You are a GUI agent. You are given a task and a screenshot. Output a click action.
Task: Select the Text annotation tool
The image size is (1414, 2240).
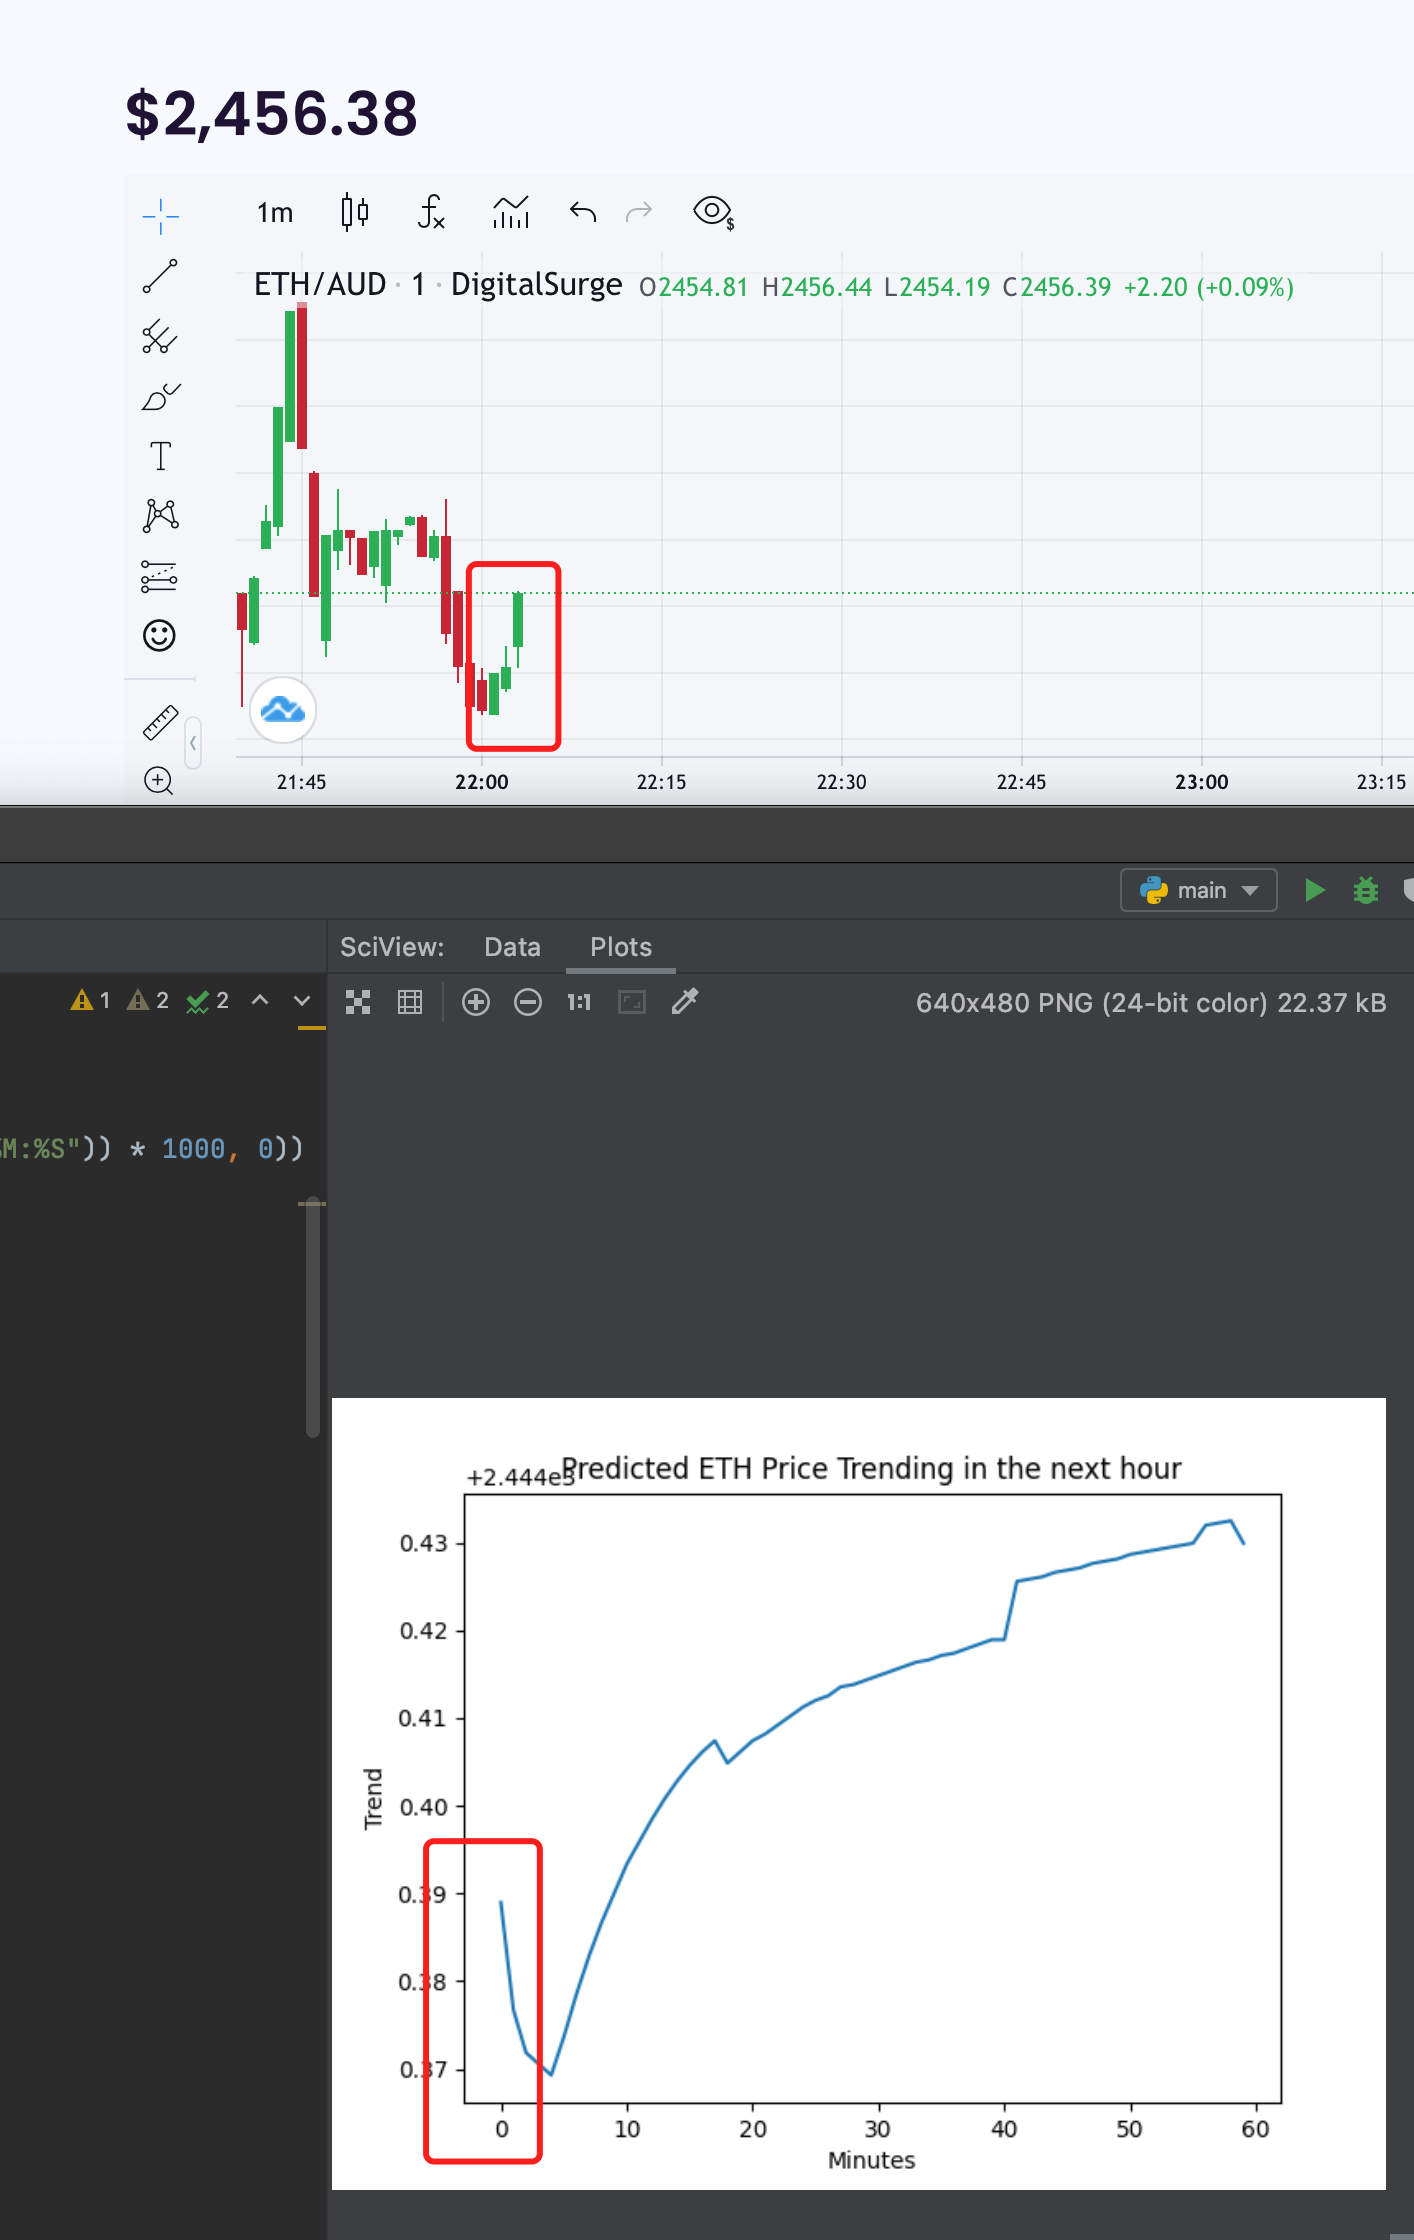tap(160, 456)
